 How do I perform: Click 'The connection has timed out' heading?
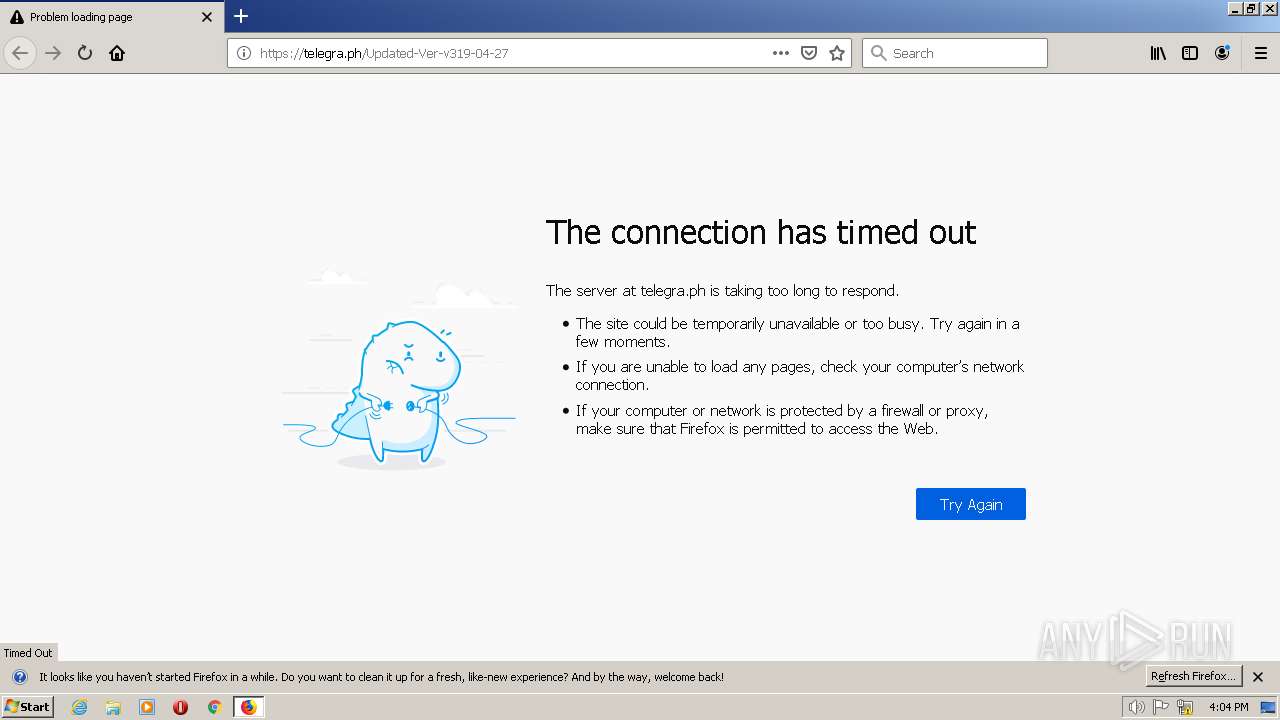(x=761, y=232)
